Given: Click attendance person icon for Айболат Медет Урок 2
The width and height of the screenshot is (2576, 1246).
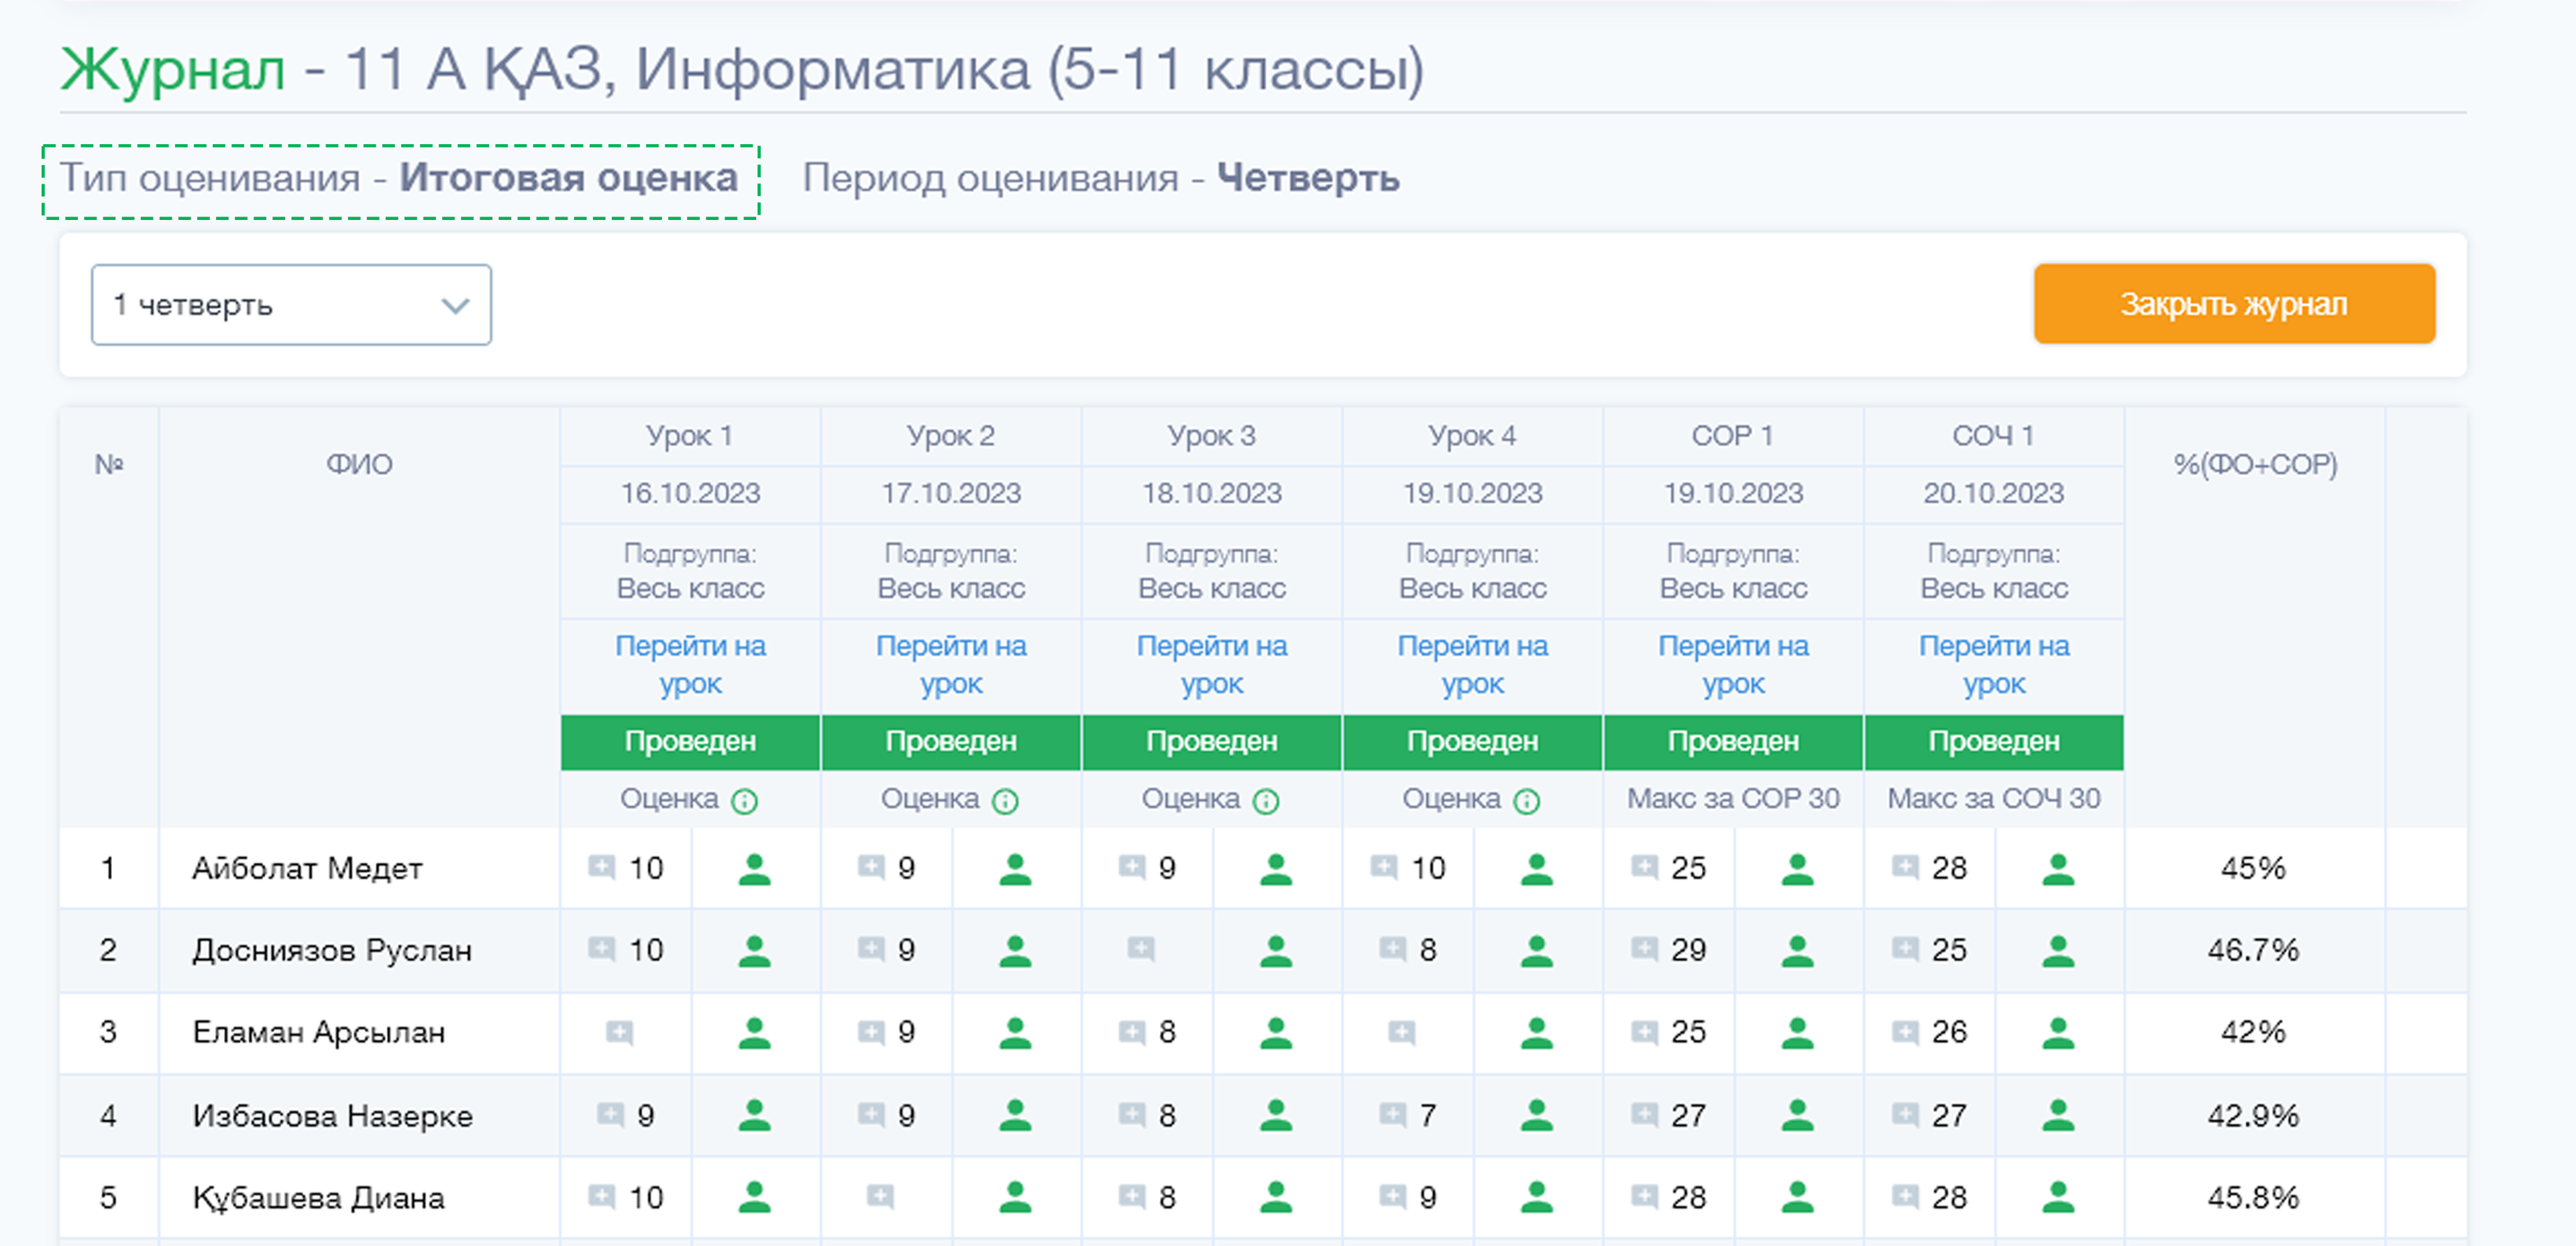Looking at the screenshot, I should (x=1016, y=869).
